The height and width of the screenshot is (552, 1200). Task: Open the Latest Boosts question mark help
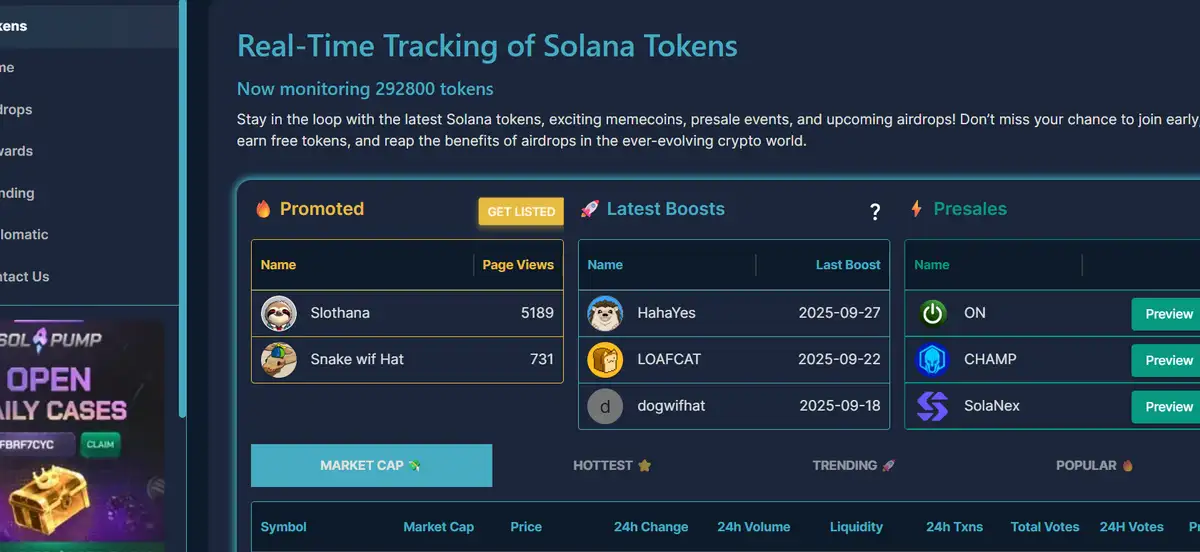coord(875,212)
